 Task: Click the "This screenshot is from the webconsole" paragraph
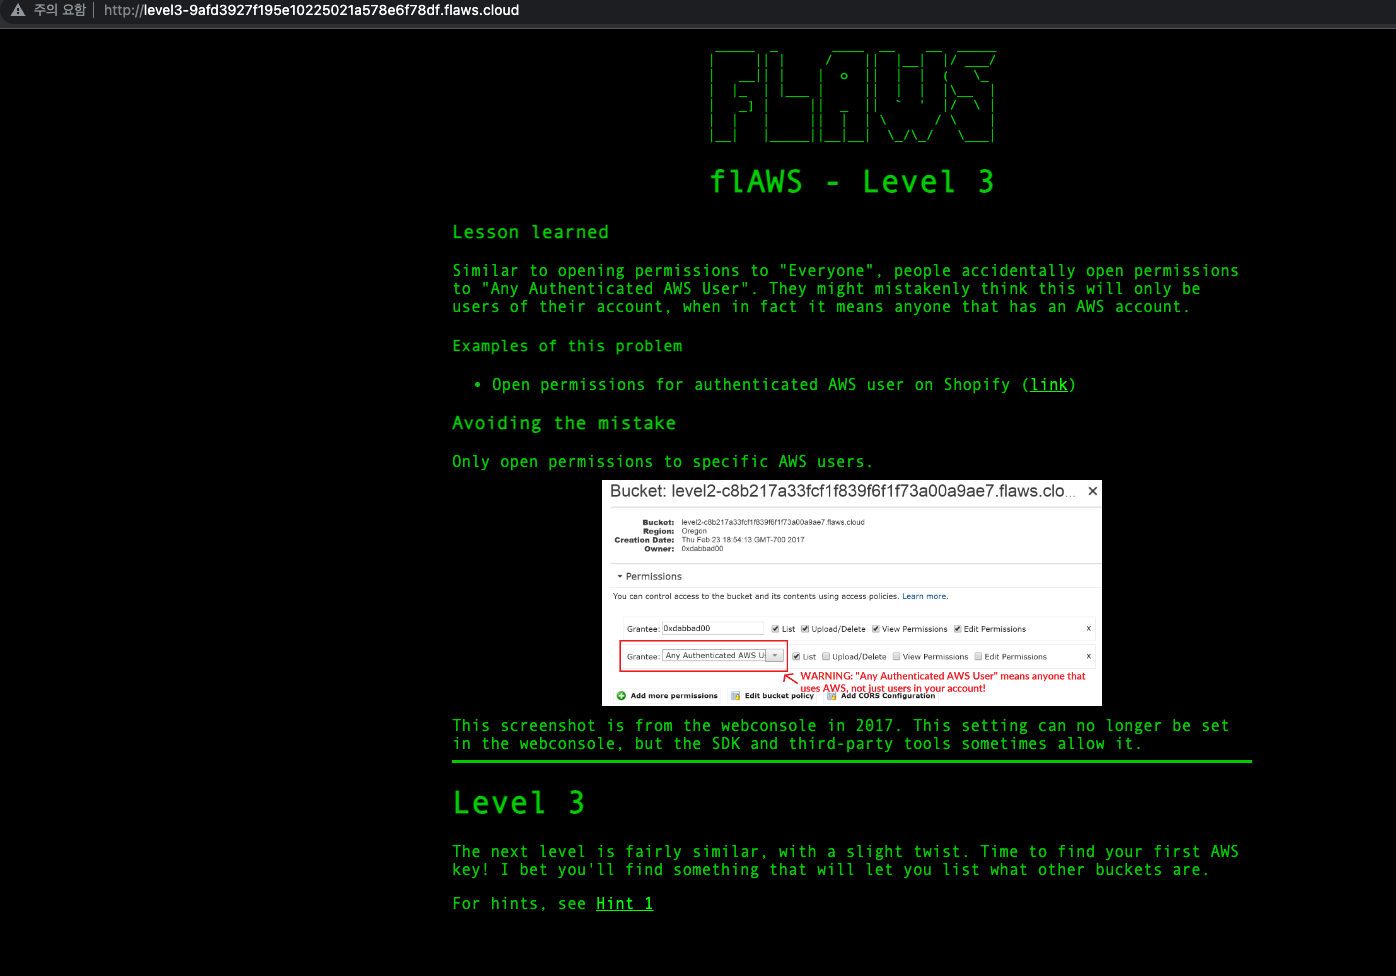tap(841, 735)
